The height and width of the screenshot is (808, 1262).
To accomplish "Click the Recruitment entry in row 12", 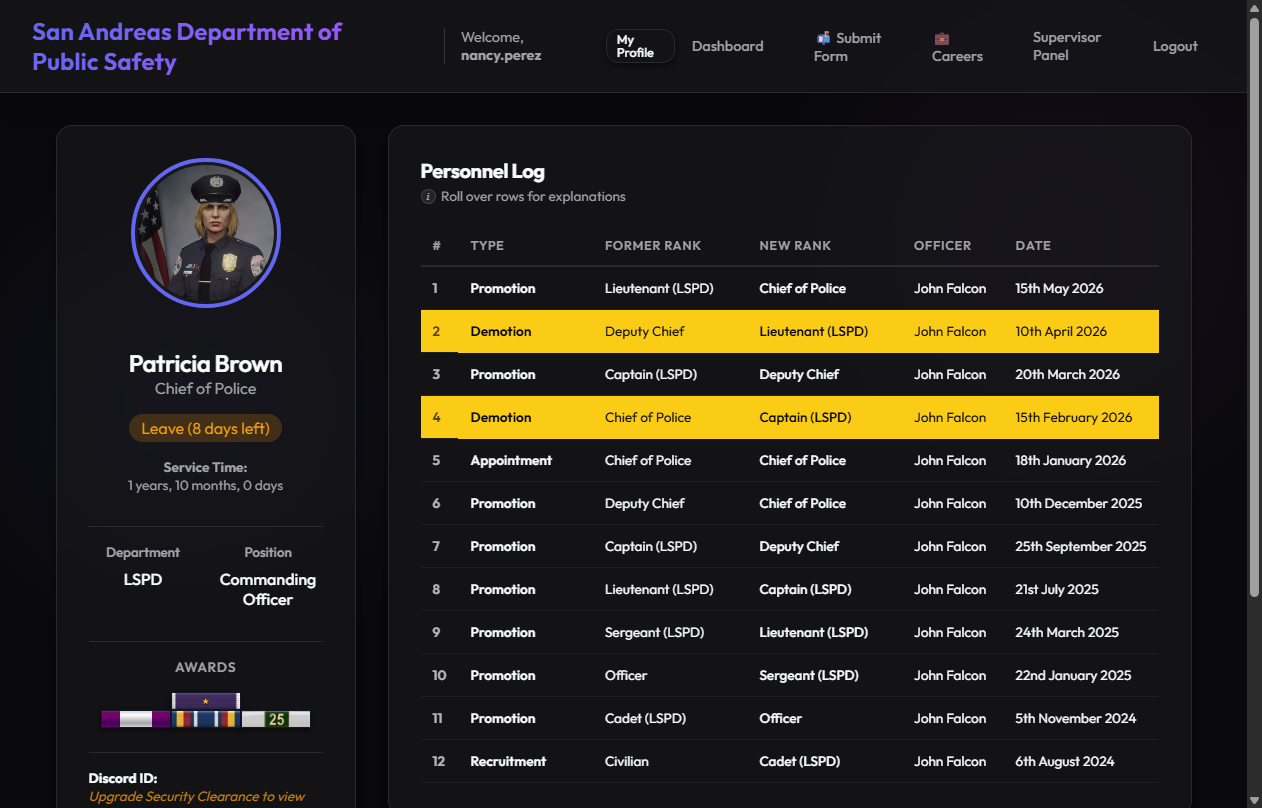I will point(508,761).
